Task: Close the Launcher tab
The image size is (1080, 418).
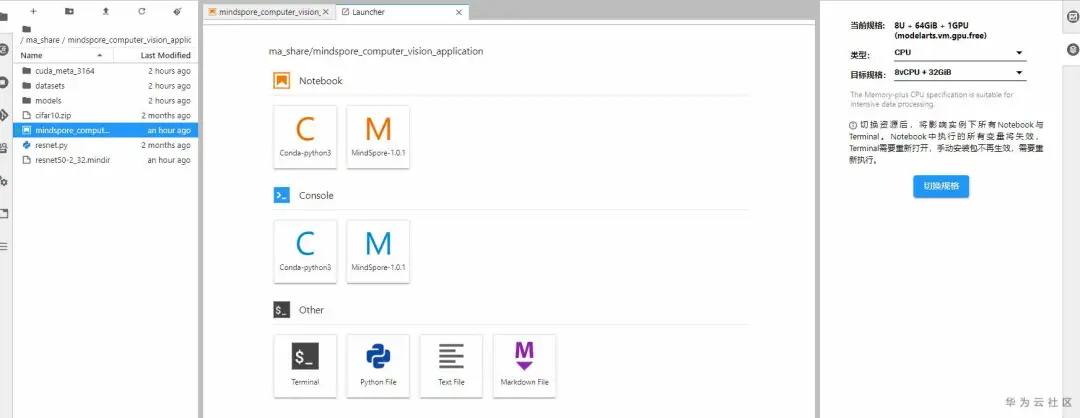Action: click(x=459, y=12)
